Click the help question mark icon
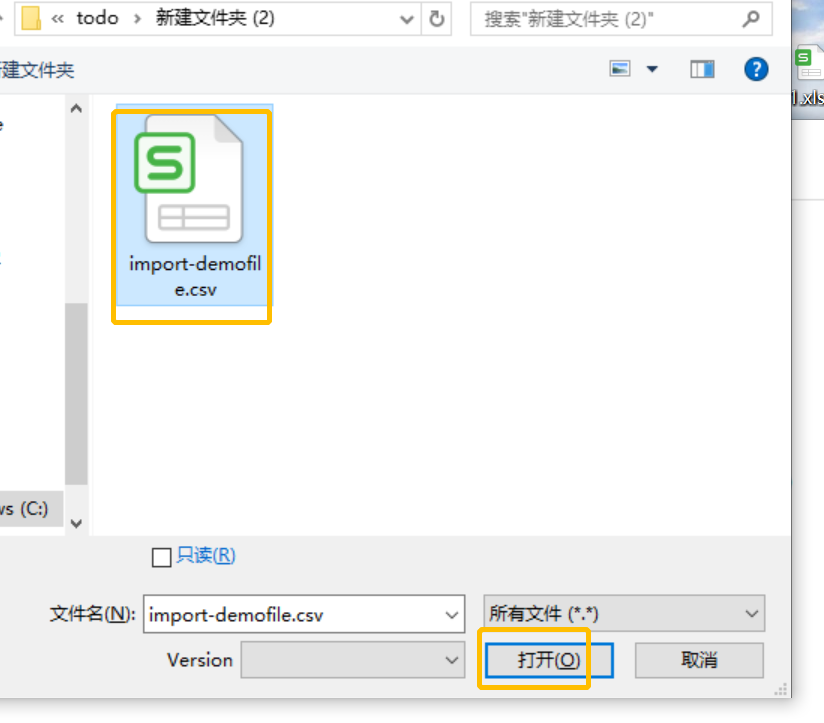824x723 pixels. point(756,69)
